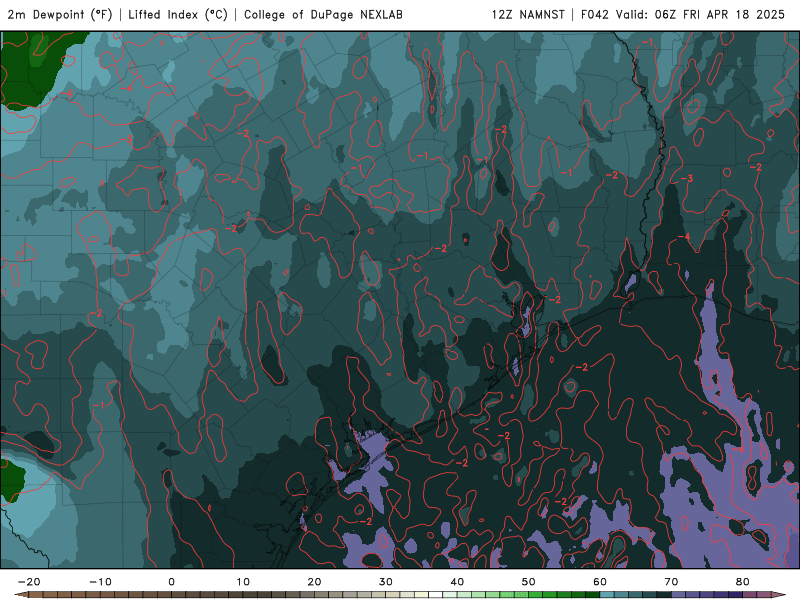Viewport: 800px width, 600px height.
Task: Click the 20 label on the color scale
Action: click(314, 582)
